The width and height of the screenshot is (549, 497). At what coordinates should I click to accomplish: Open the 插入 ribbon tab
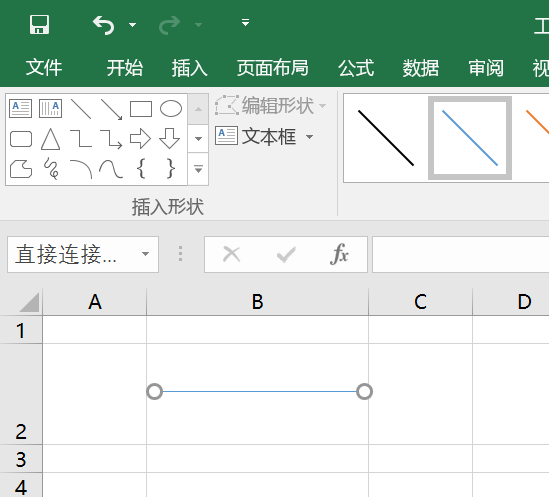tap(189, 68)
